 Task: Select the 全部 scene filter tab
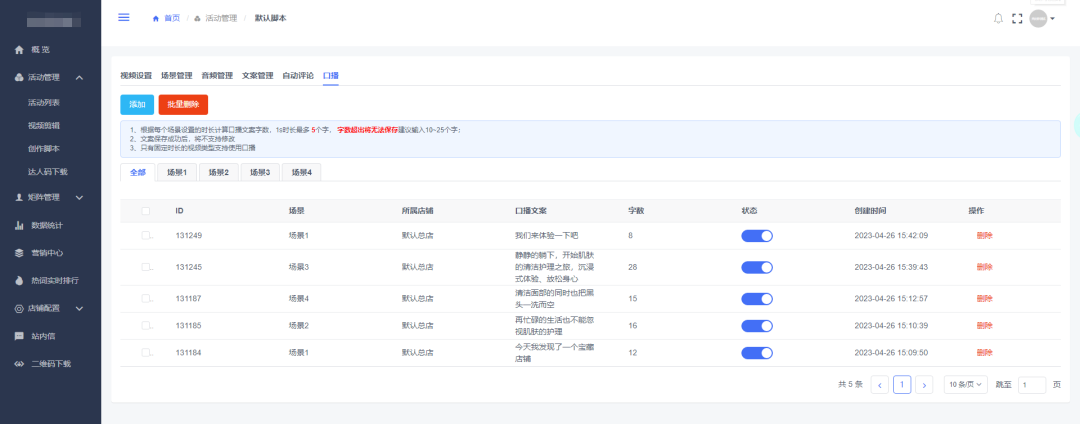138,173
